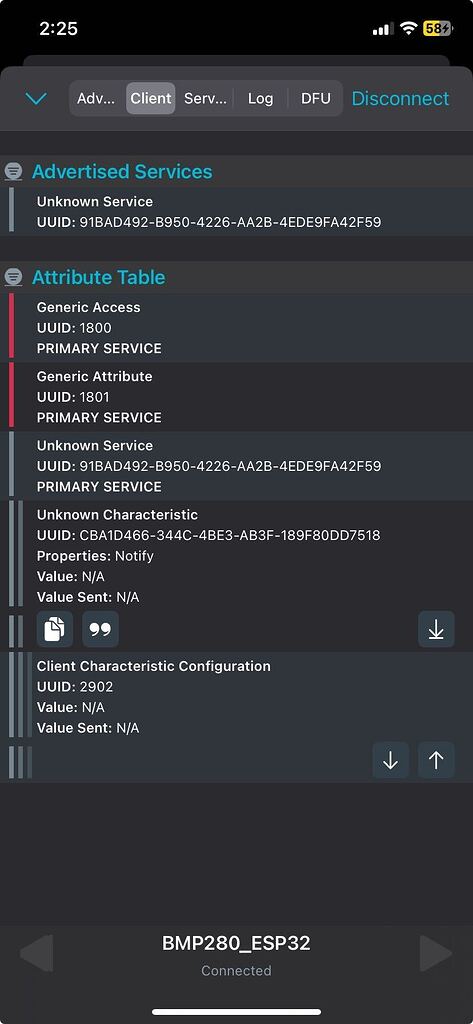Collapse the device panel with the chevron
The image size is (473, 1024).
pyautogui.click(x=36, y=99)
